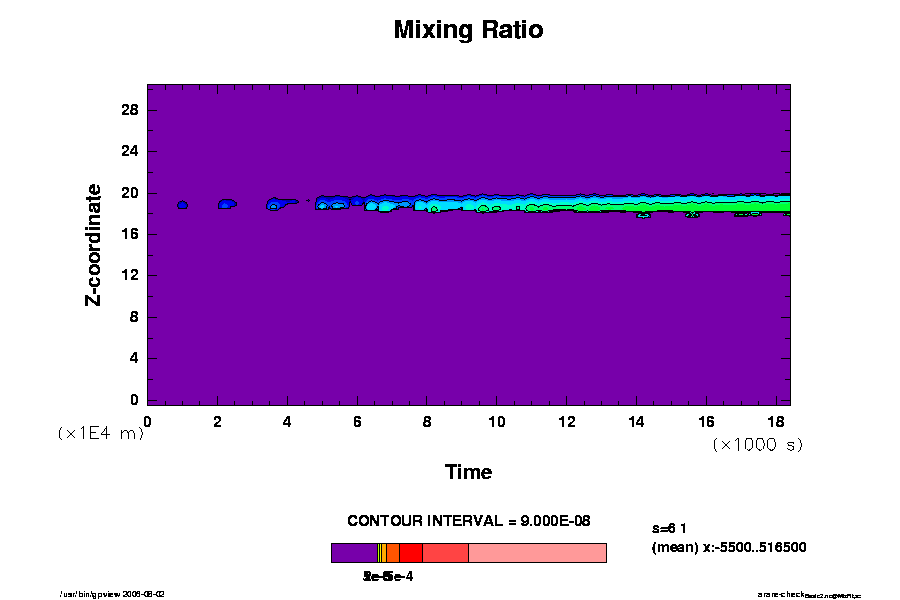Click the "s=6 1" annotation text
The image size is (900, 600).
pos(669,527)
